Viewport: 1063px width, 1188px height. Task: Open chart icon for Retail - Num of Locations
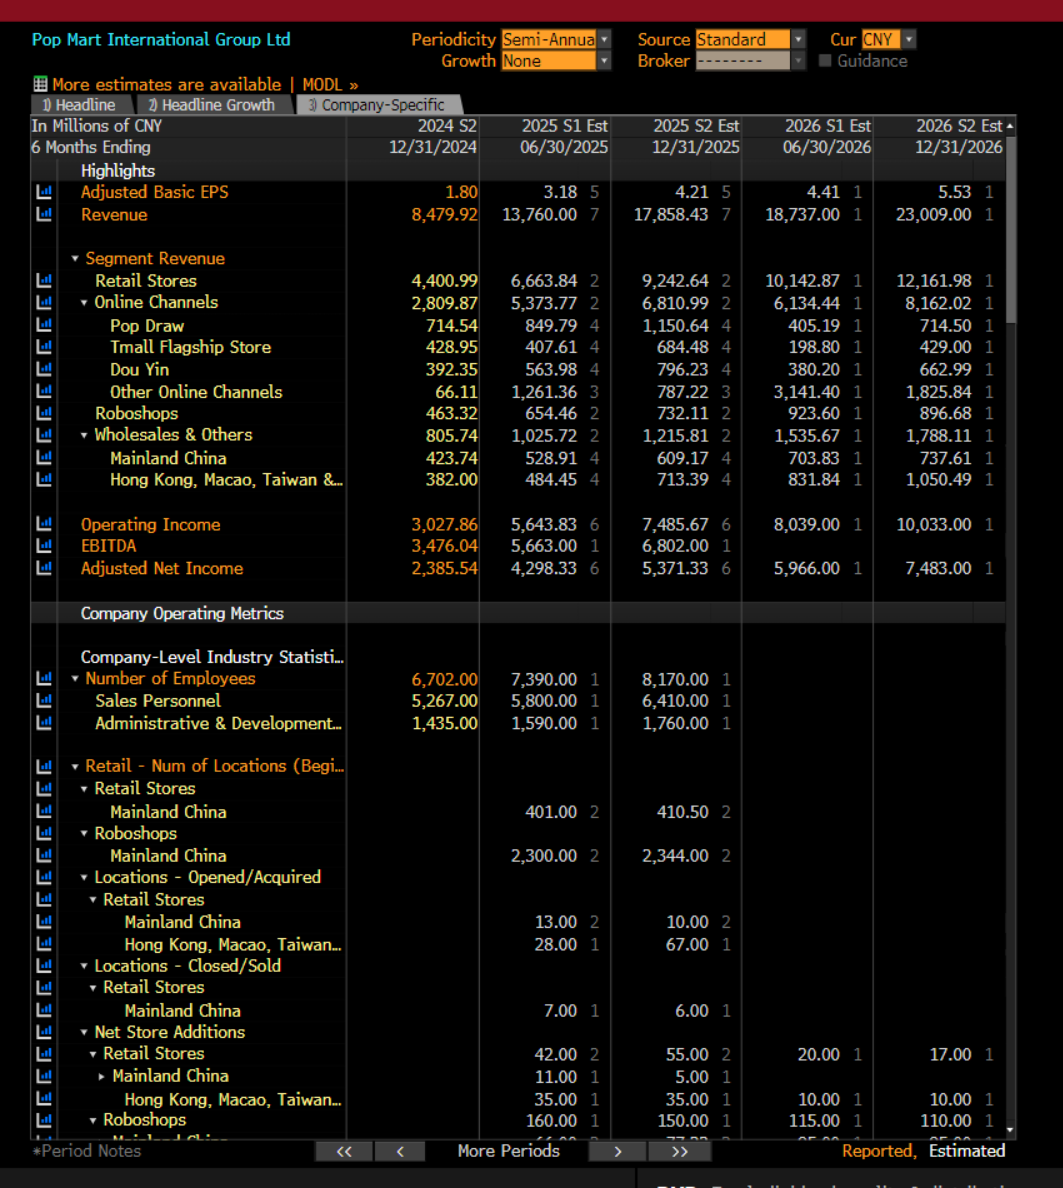pyautogui.click(x=44, y=767)
